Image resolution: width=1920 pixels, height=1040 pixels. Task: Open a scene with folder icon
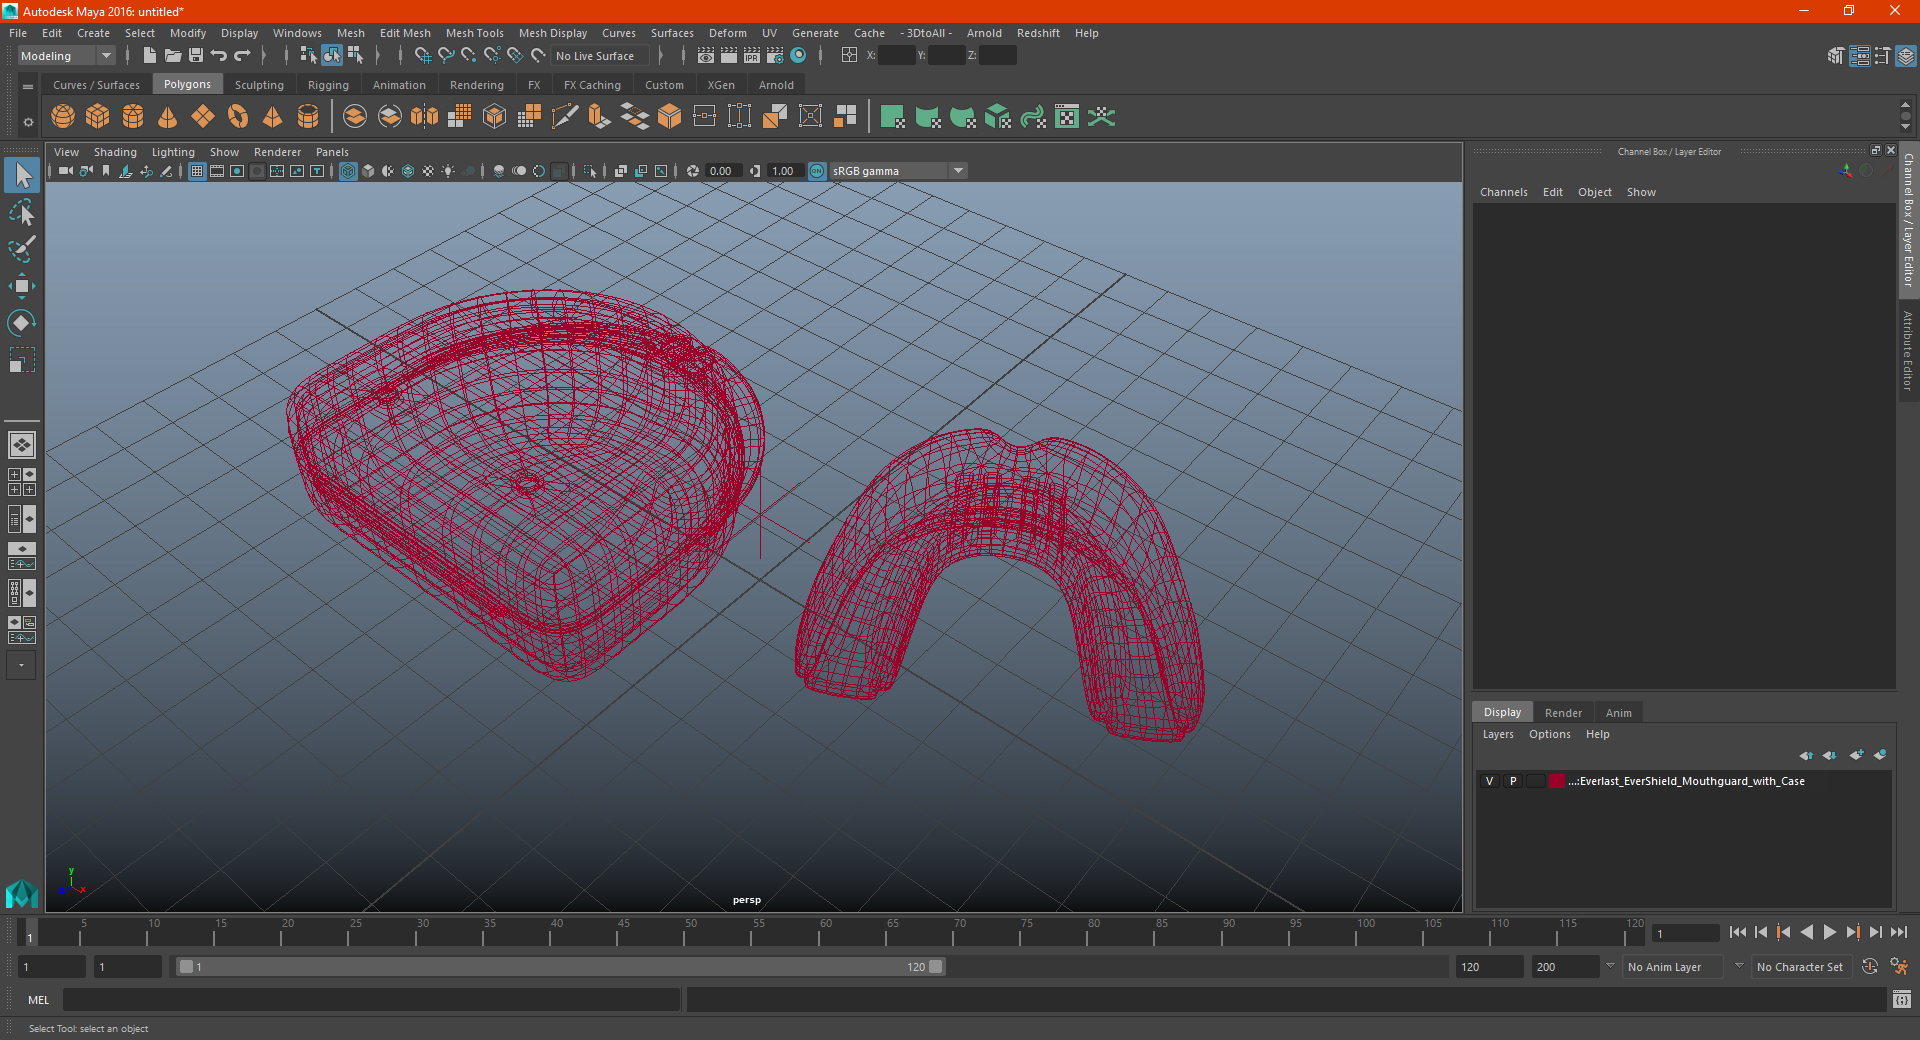[x=172, y=56]
